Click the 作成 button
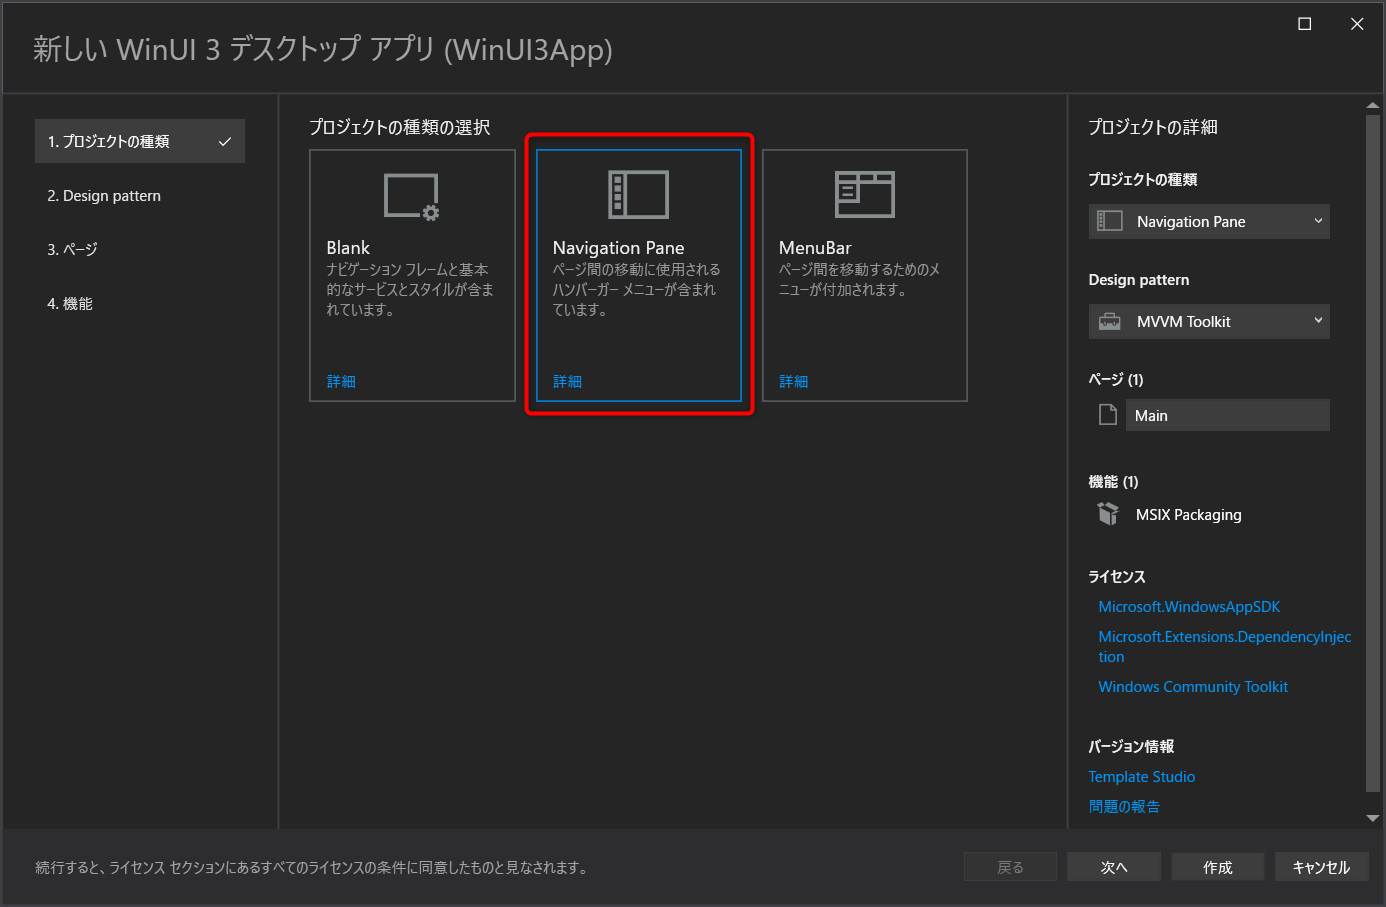 1218,867
